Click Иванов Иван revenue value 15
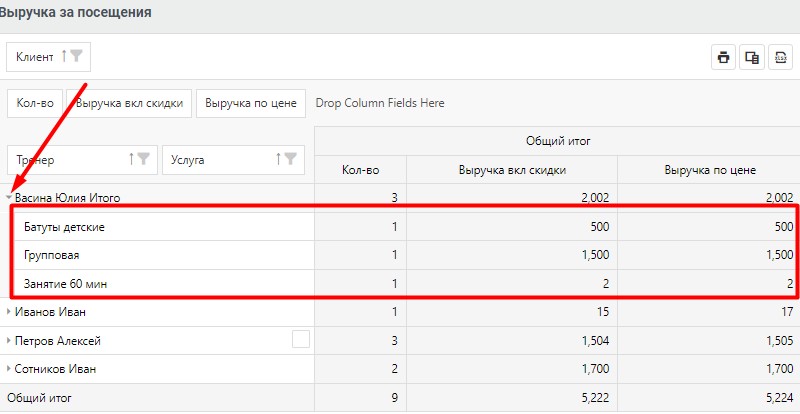800x414 pixels. click(x=604, y=311)
